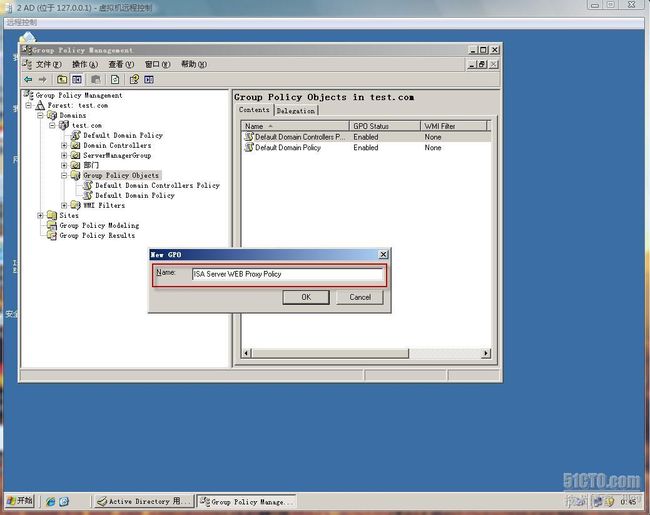Sort list by WMI Filter column header
650x515 pixels.
454,126
